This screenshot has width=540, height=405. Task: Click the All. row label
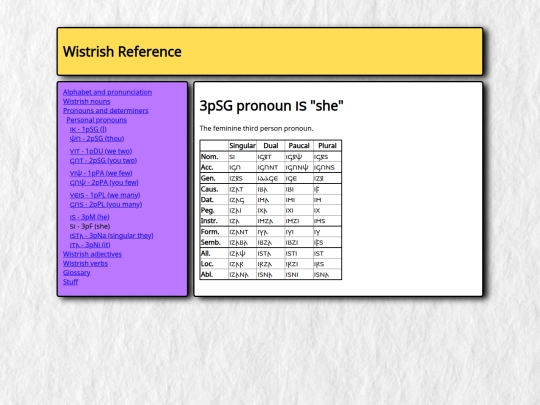pyautogui.click(x=214, y=253)
